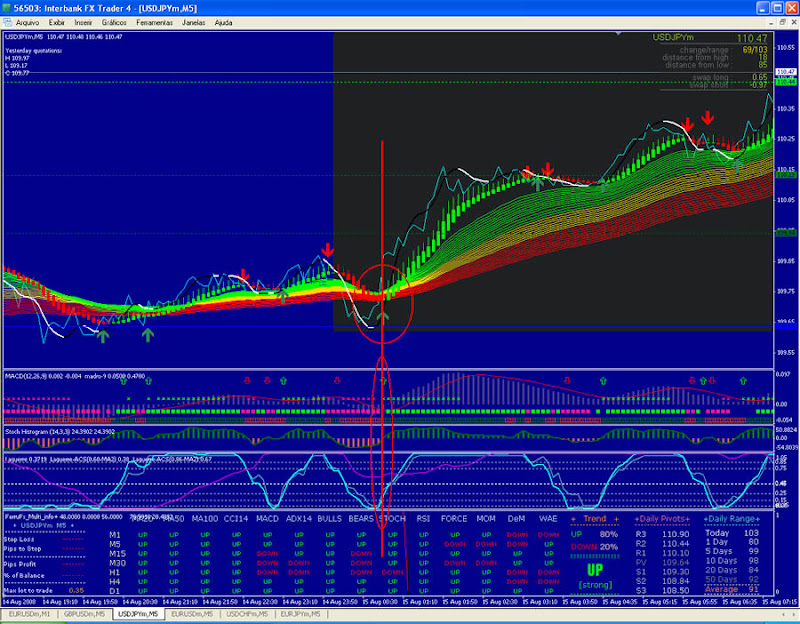Viewport: 800px width, 624px height.
Task: Click the H4 timeframe row label
Action: (115, 582)
